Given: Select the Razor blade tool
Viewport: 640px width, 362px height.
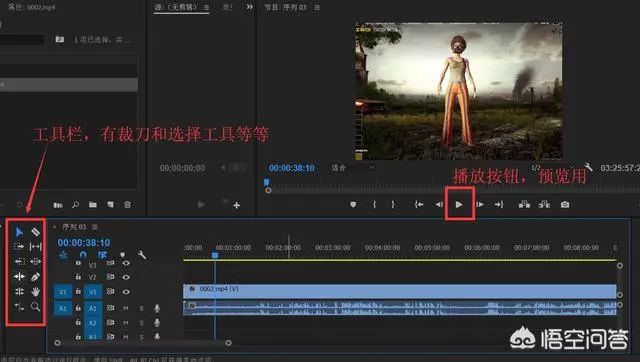Looking at the screenshot, I should point(36,232).
